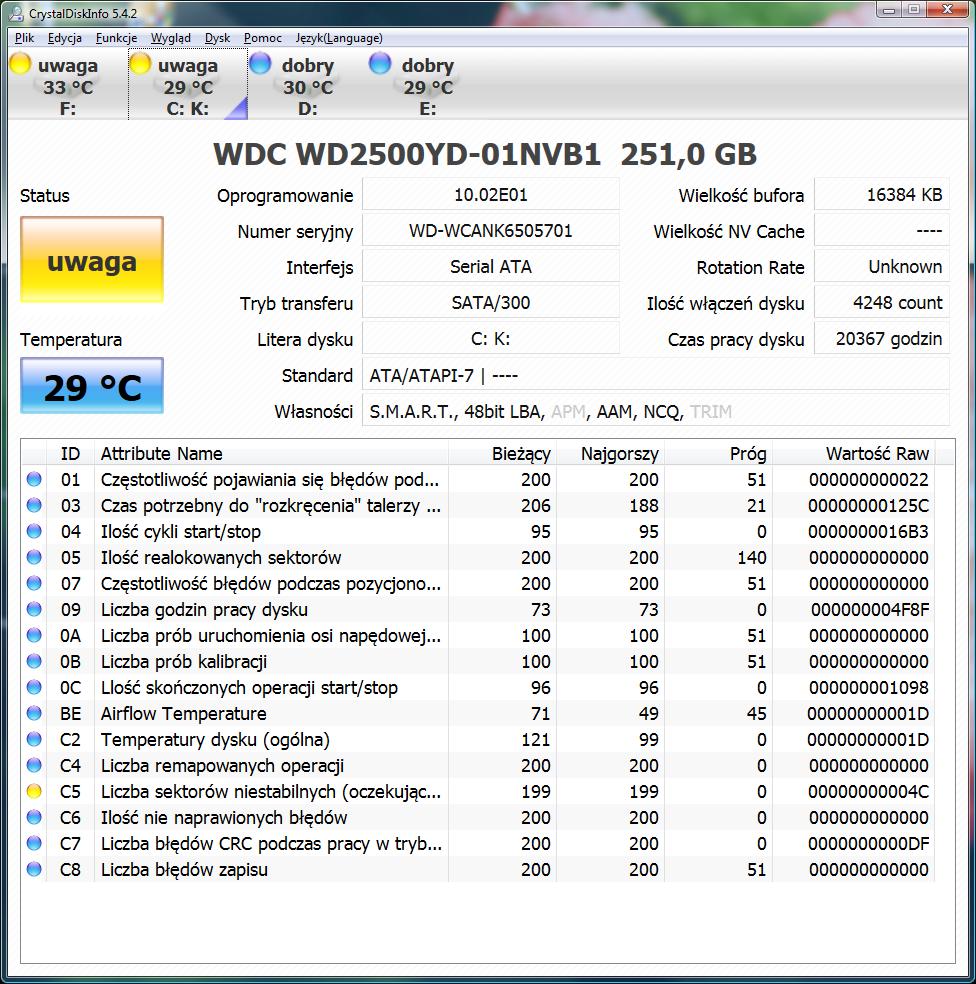Screen dimensions: 976x984
Task: Click raw value 0000000004C
Action: click(x=868, y=791)
